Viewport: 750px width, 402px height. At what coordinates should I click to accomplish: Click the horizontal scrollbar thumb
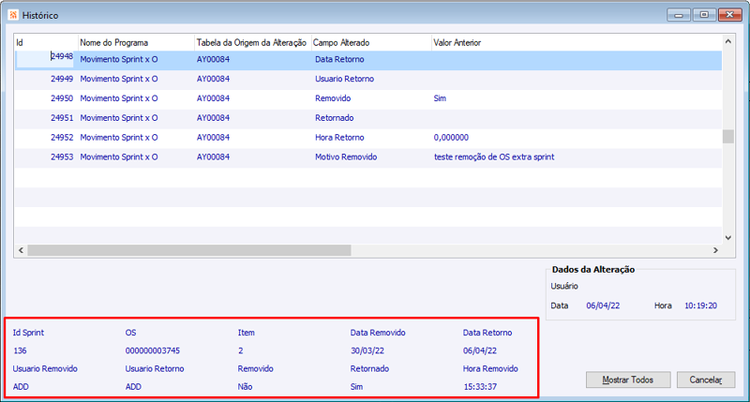(189, 250)
